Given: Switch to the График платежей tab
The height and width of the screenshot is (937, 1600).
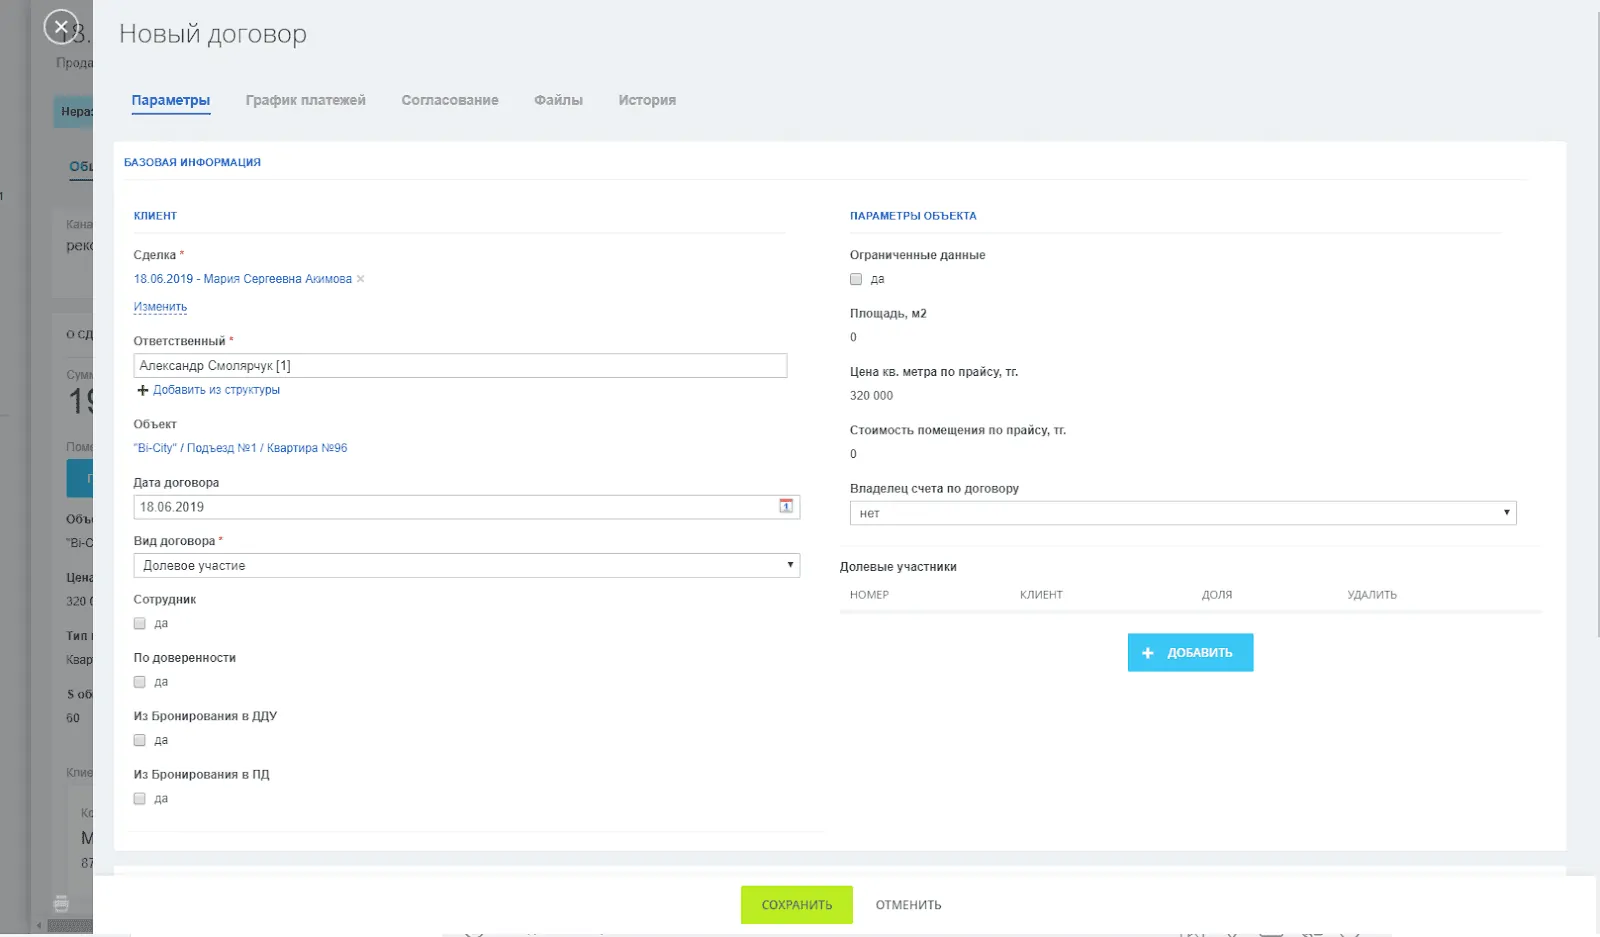Looking at the screenshot, I should coord(305,100).
